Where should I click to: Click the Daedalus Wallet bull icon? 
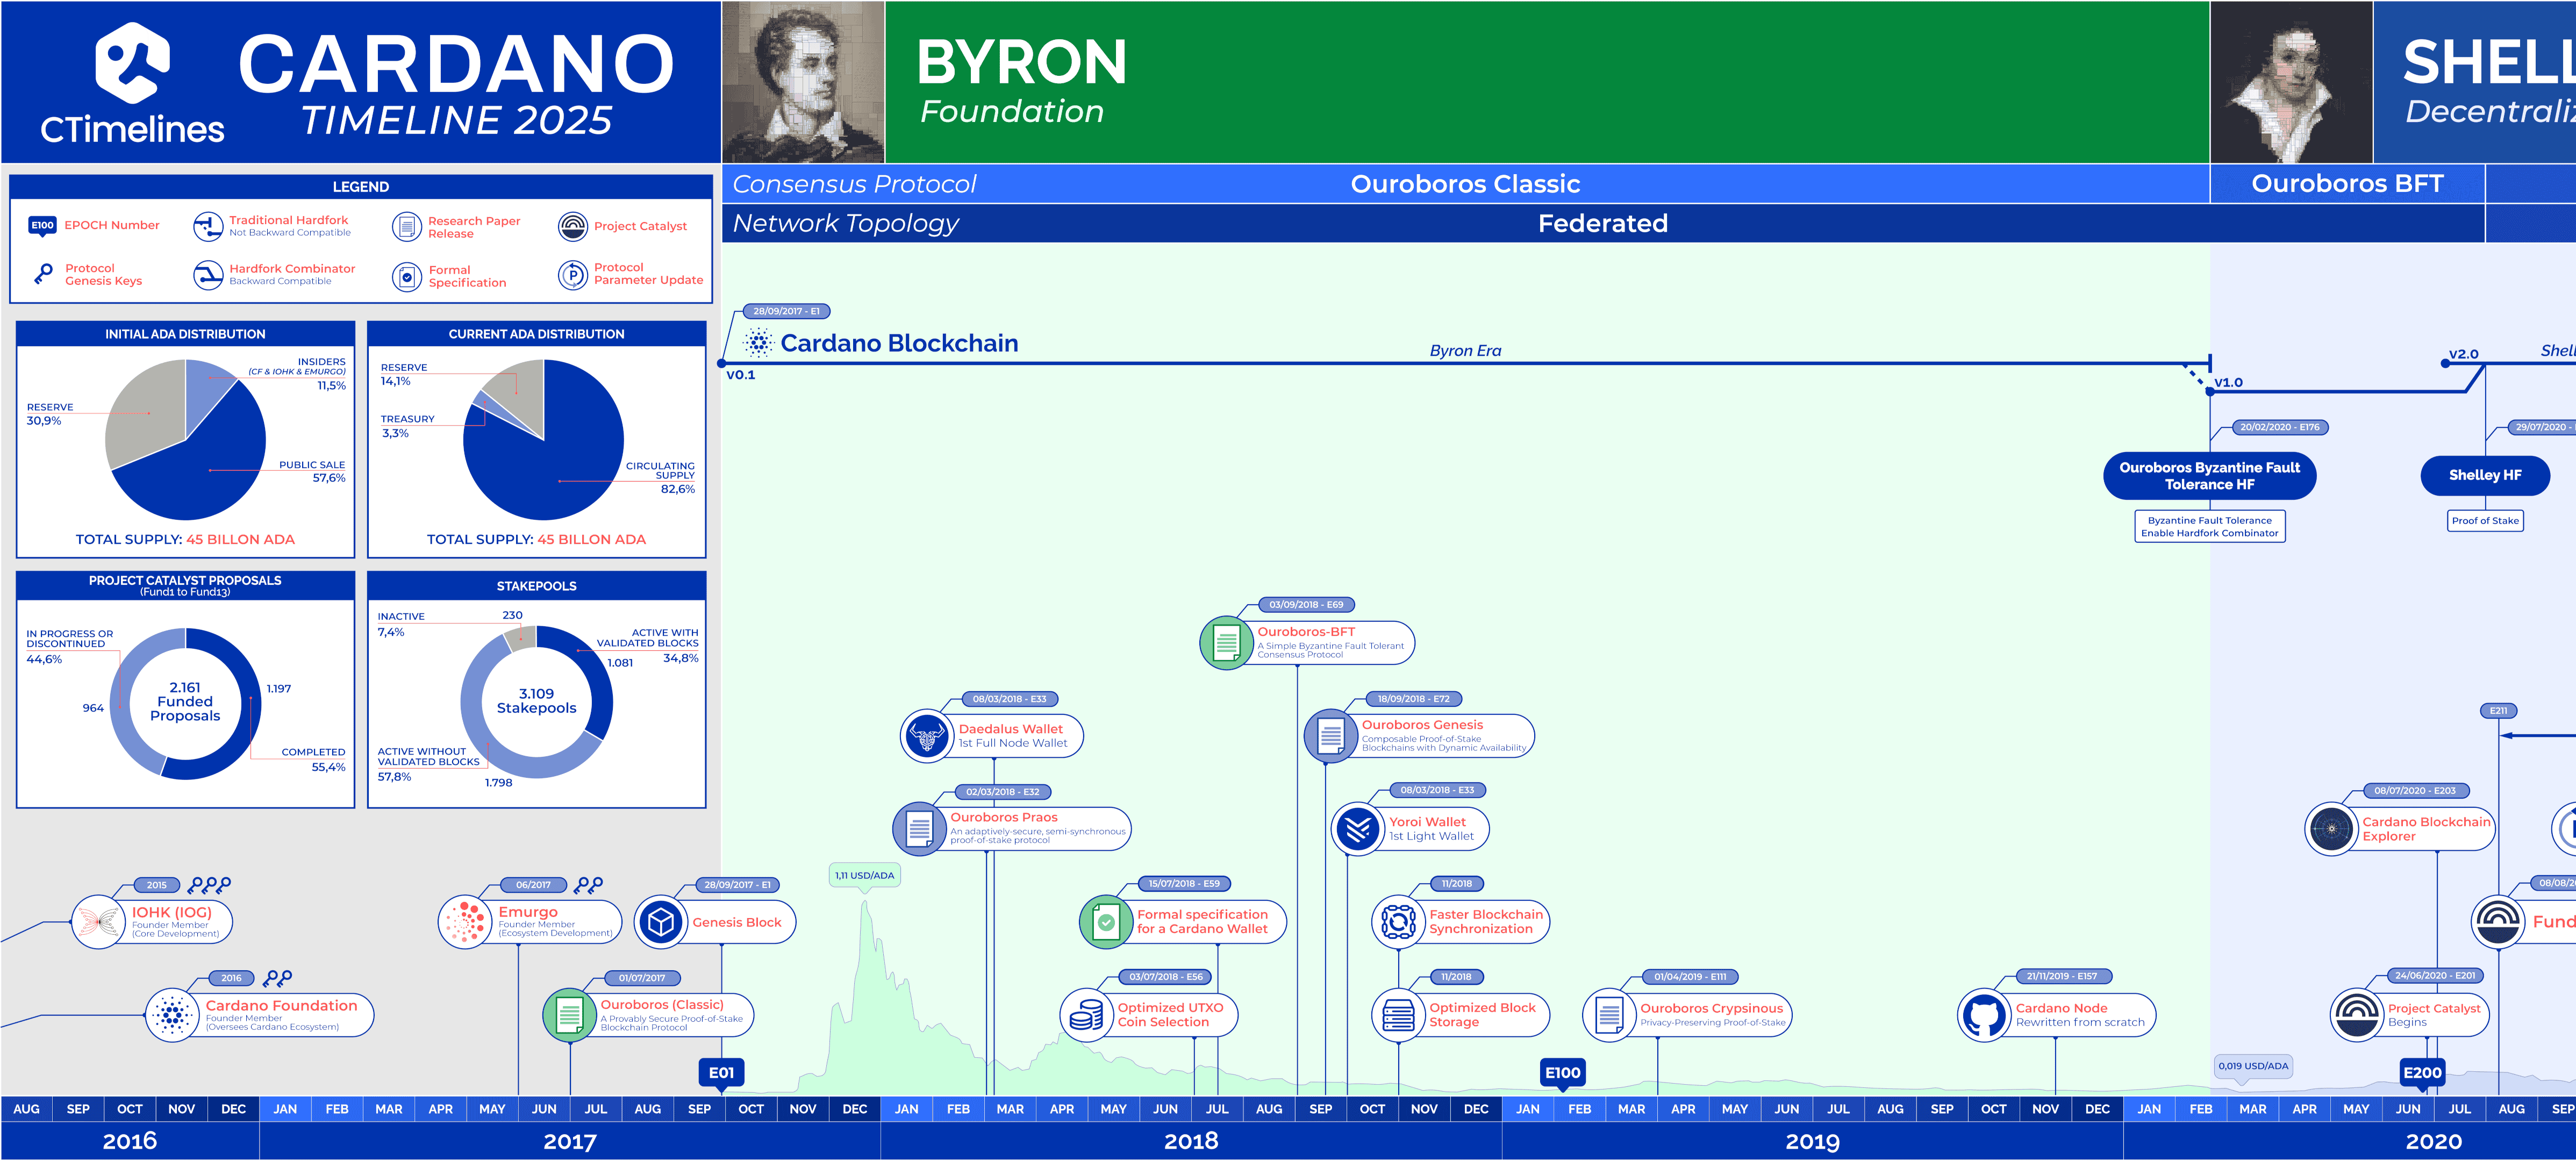926,736
